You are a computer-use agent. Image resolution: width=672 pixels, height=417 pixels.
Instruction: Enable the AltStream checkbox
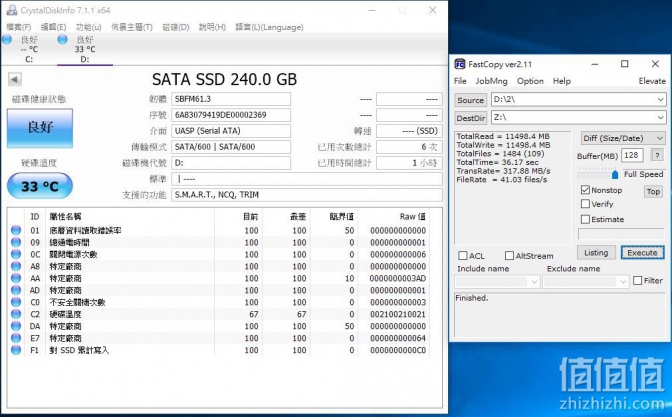pyautogui.click(x=509, y=256)
